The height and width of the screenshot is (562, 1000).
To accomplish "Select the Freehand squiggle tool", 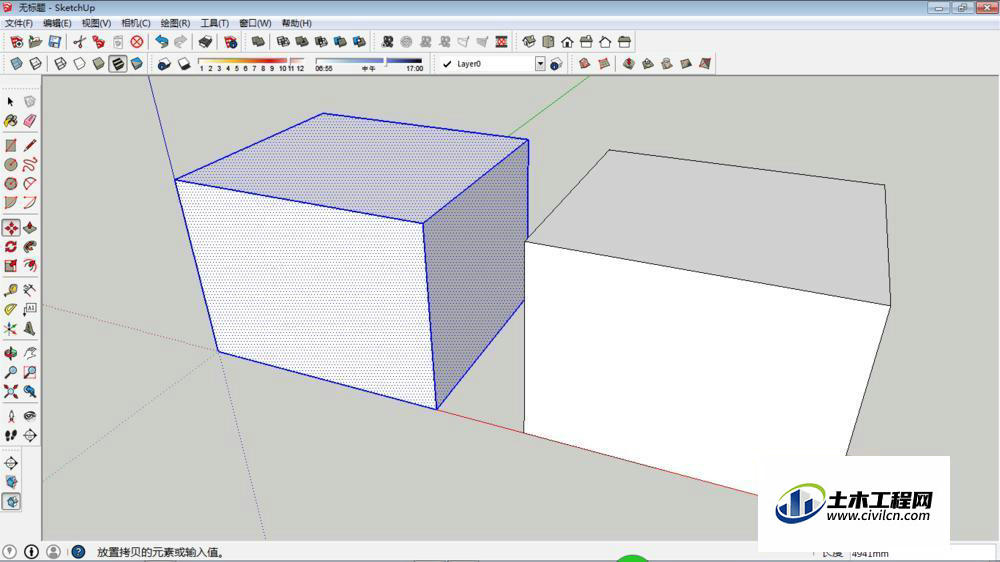I will [x=30, y=165].
